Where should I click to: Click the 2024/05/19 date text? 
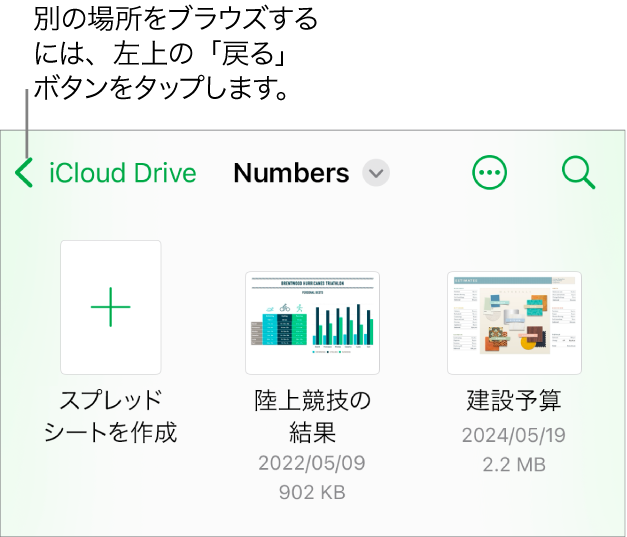[514, 435]
